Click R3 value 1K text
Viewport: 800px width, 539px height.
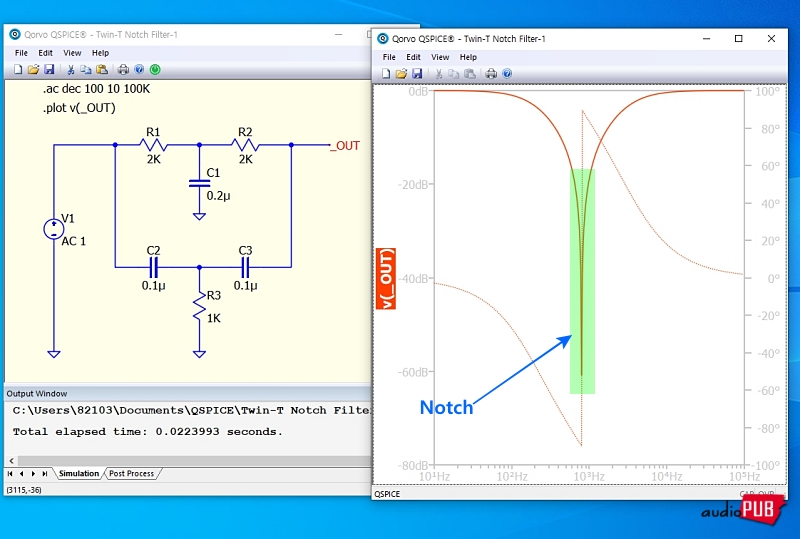point(214,318)
